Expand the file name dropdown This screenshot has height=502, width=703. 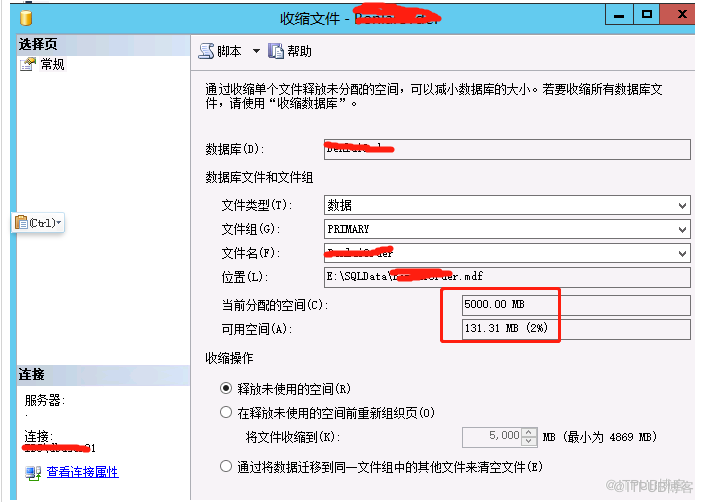click(682, 254)
